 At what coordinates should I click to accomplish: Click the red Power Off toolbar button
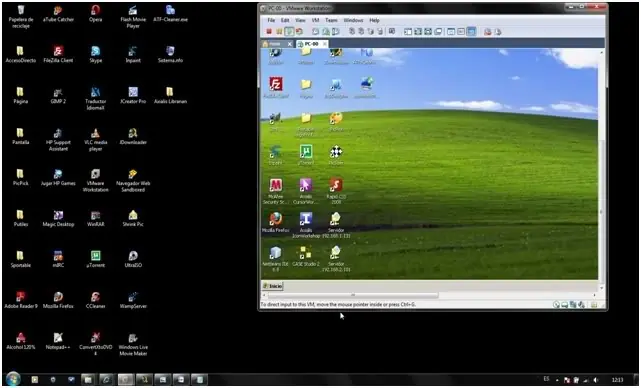(269, 31)
